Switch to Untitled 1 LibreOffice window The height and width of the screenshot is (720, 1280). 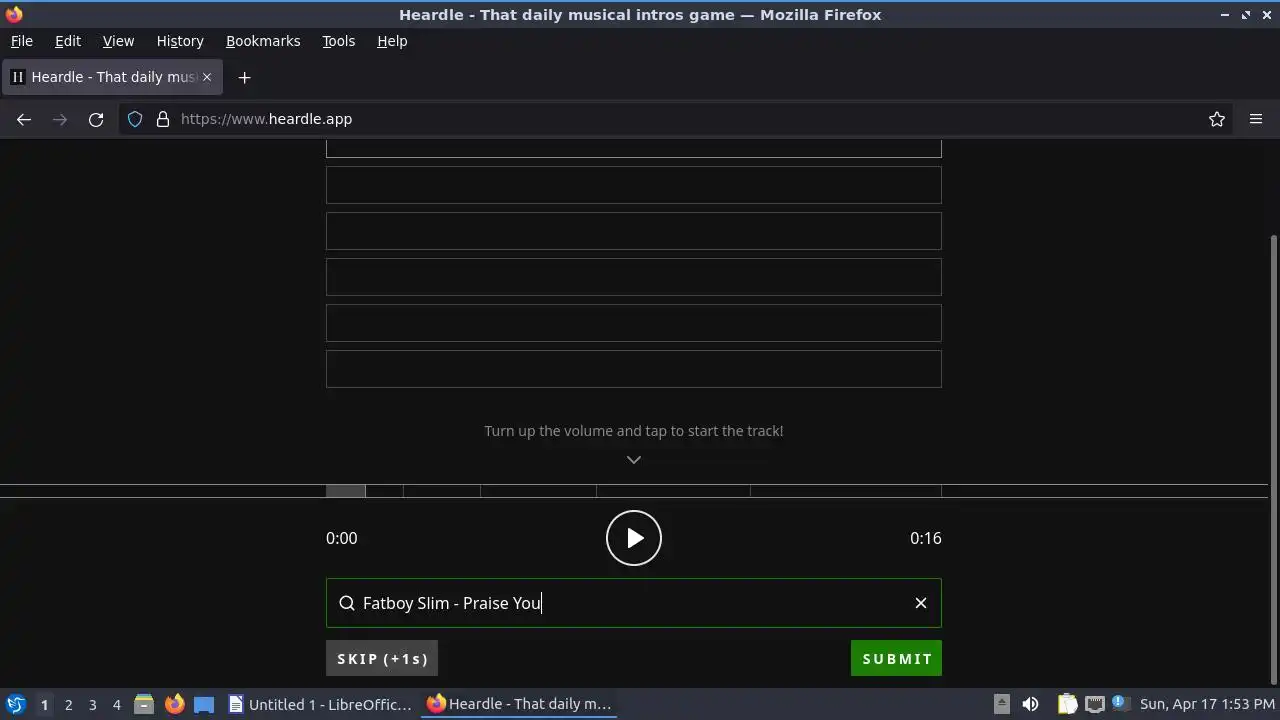tap(320, 704)
